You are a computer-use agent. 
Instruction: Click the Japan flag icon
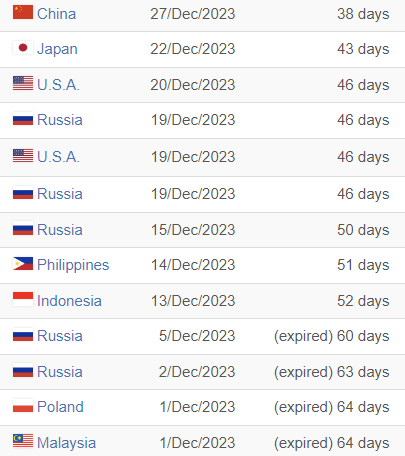(23, 48)
